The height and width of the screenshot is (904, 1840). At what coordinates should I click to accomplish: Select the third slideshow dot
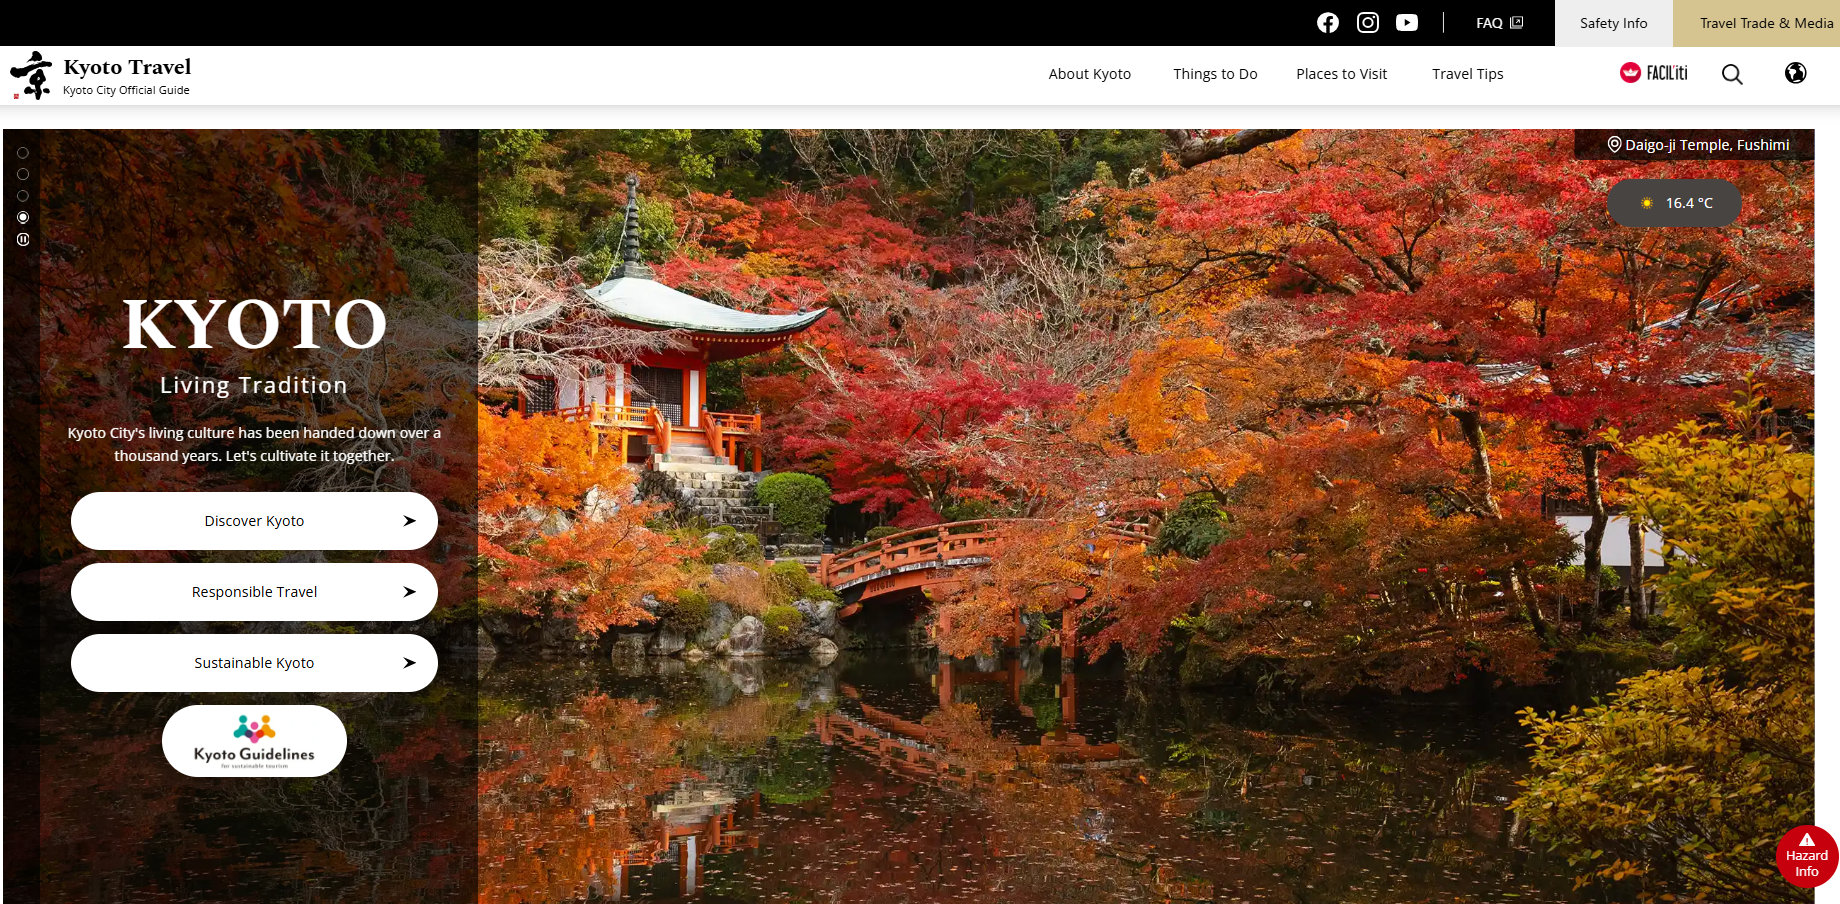tap(23, 196)
